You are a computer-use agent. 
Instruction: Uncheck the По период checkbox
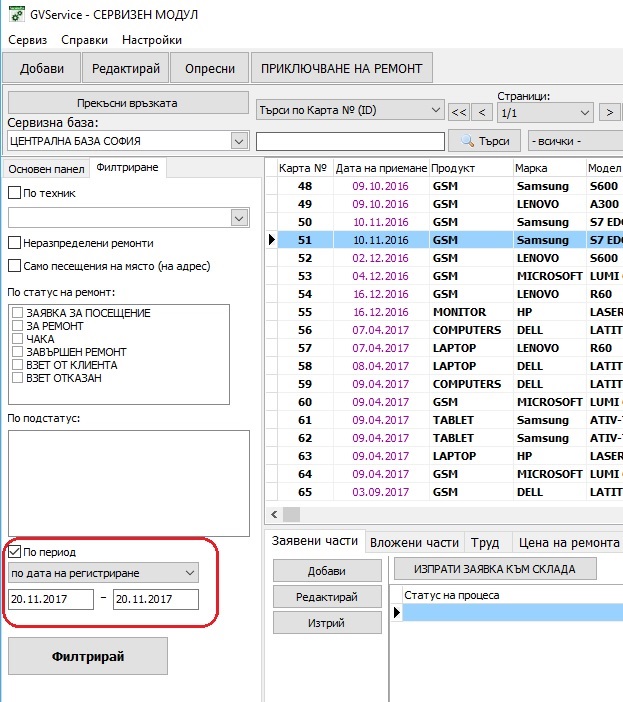click(14, 552)
